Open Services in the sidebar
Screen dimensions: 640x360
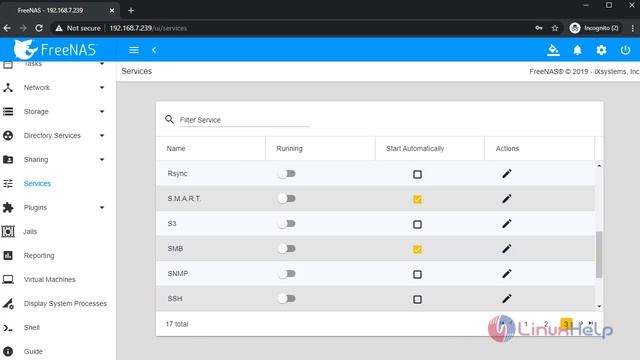pos(37,184)
